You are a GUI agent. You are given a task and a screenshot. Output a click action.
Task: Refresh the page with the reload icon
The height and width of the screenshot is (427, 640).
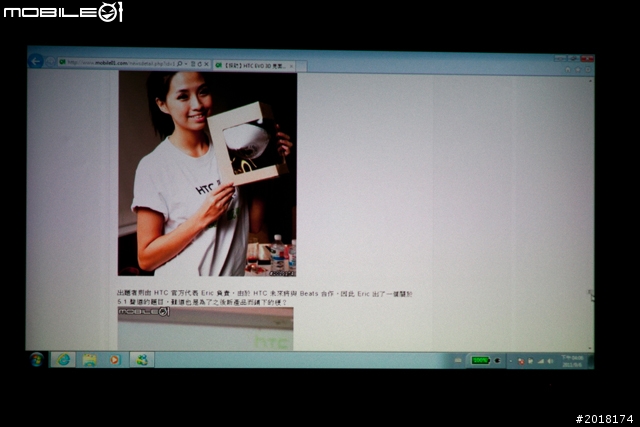click(200, 64)
